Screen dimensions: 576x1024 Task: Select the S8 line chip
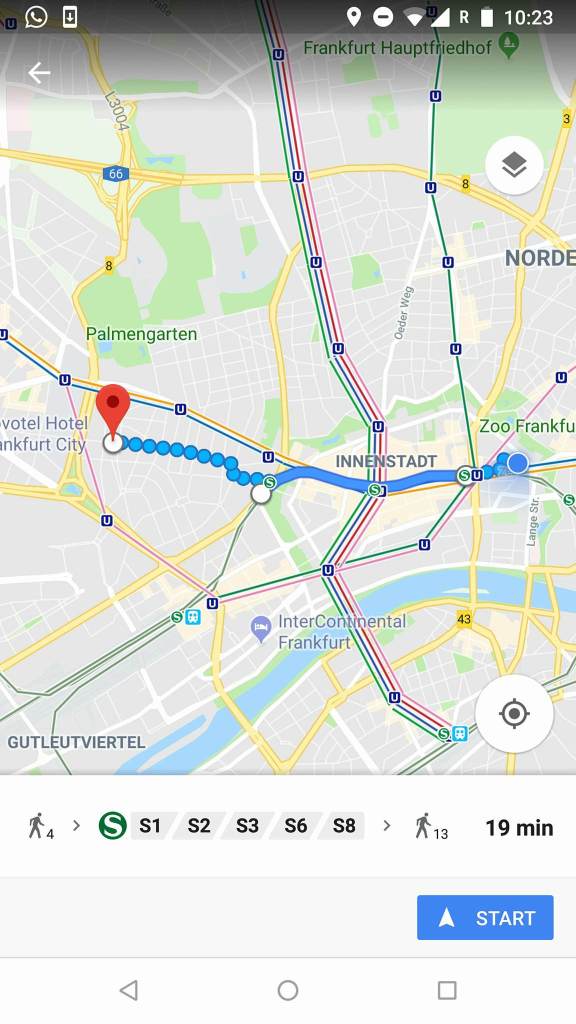344,826
